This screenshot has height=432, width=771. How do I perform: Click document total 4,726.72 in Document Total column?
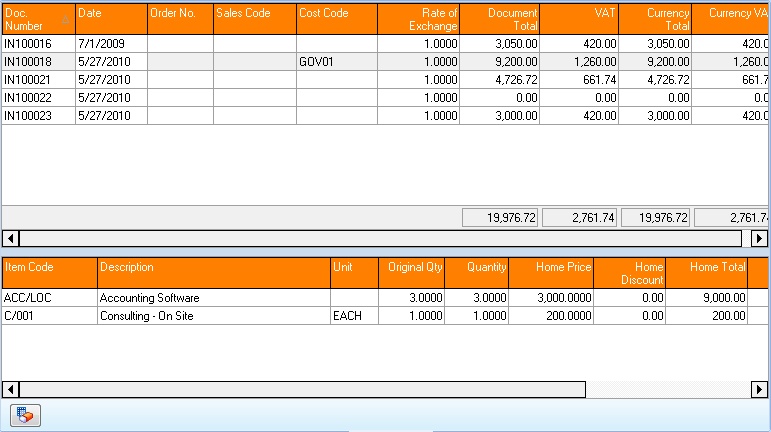click(516, 80)
